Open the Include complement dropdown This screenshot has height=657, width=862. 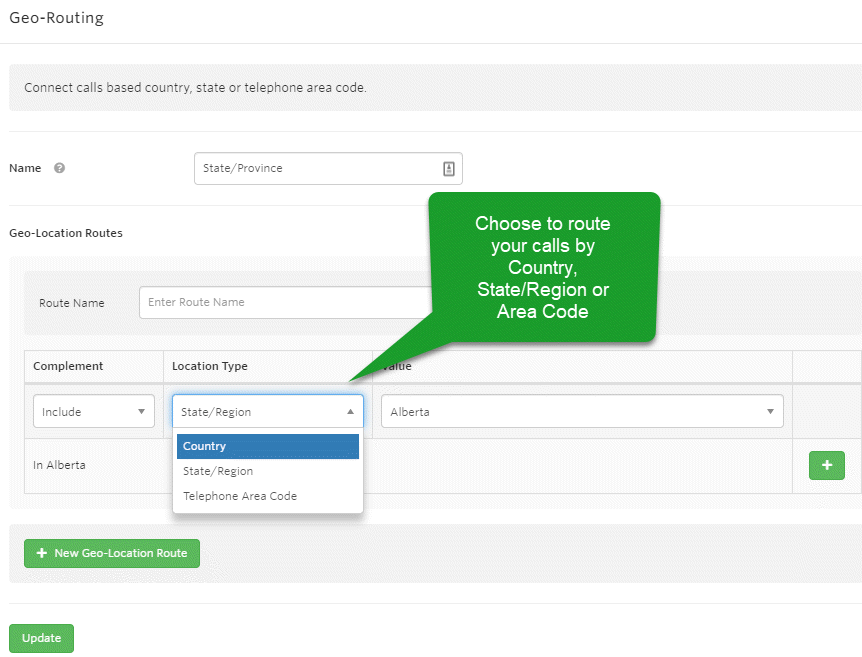94,411
